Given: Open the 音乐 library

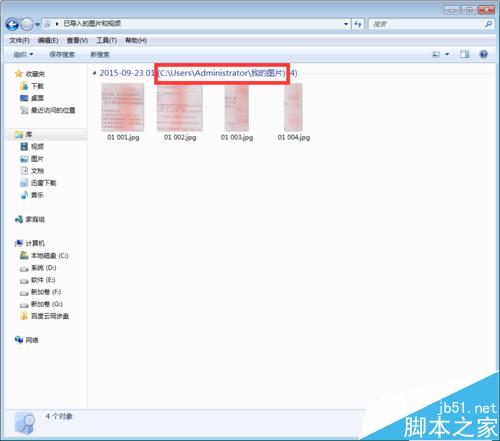Looking at the screenshot, I should point(37,195).
